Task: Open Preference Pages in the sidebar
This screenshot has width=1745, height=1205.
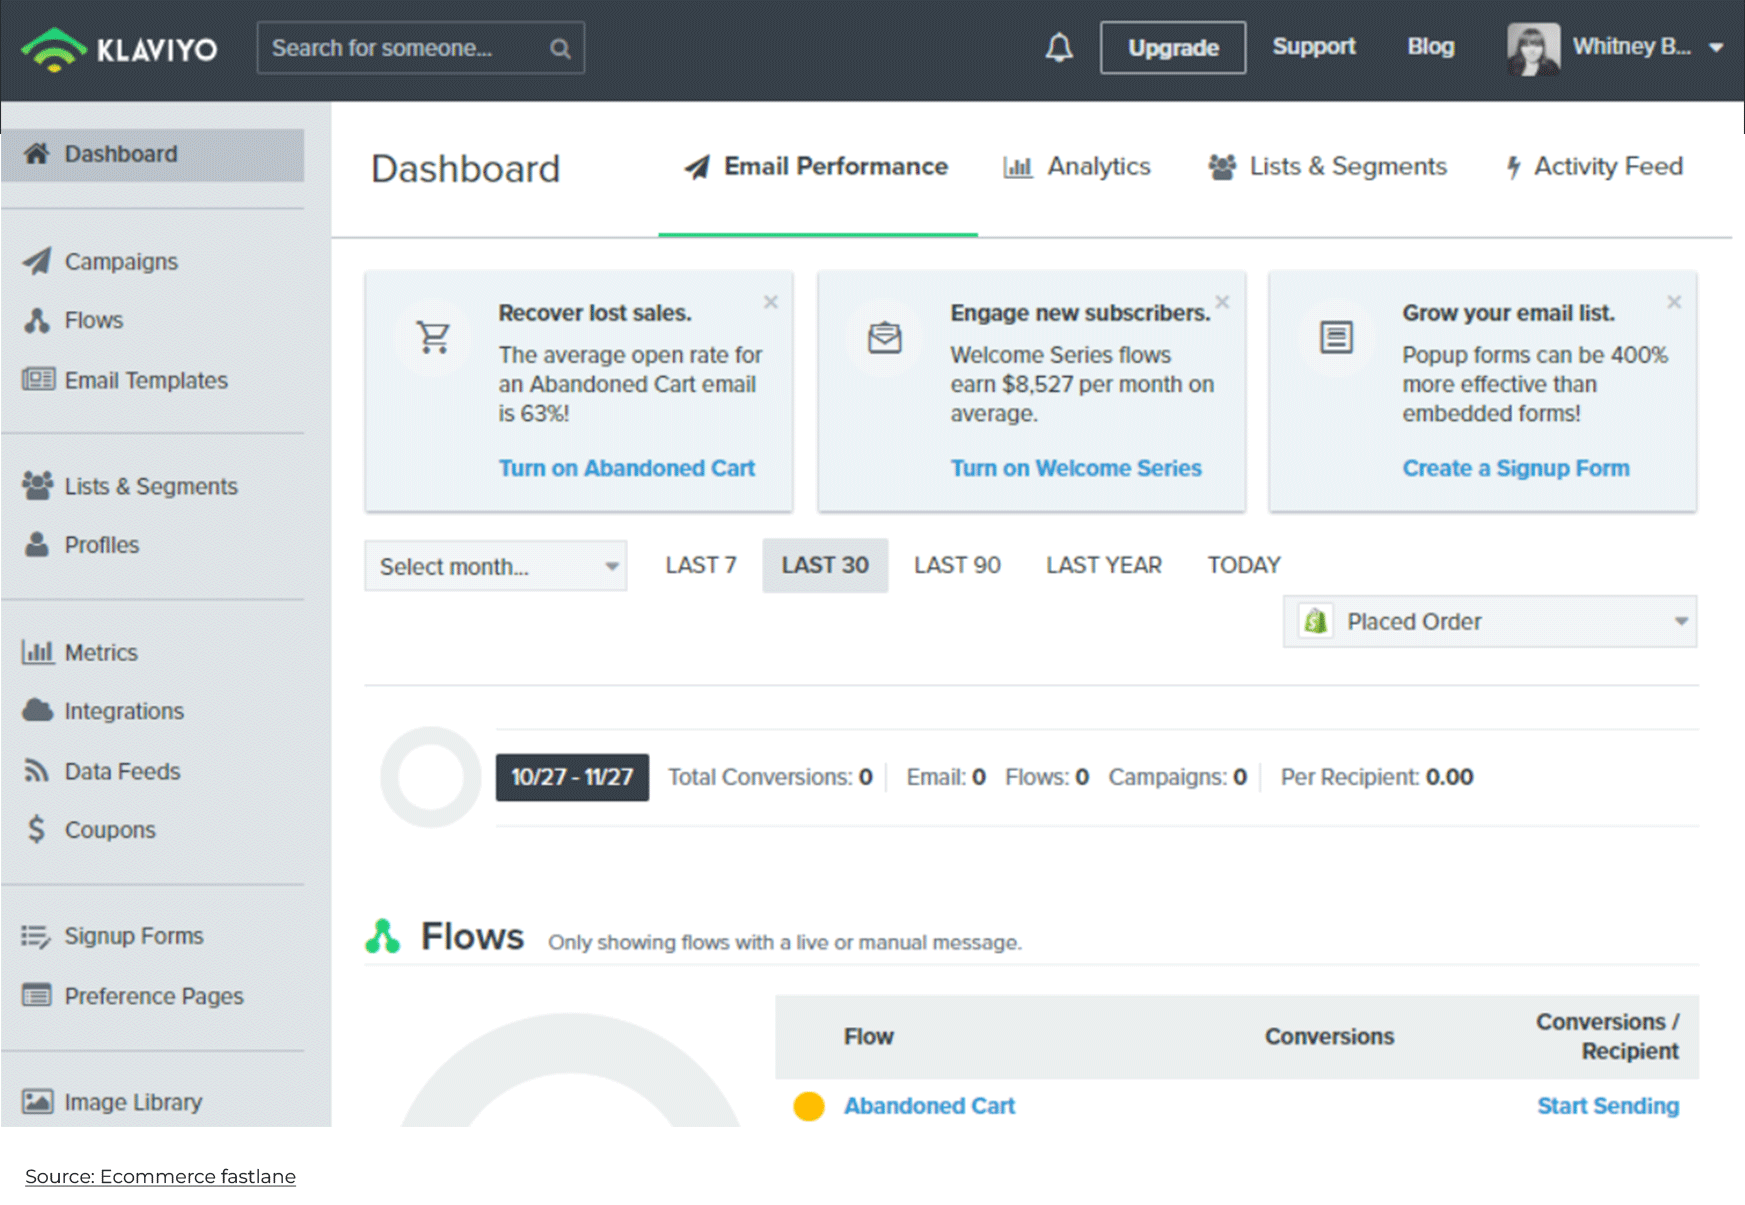Action: pyautogui.click(x=154, y=996)
